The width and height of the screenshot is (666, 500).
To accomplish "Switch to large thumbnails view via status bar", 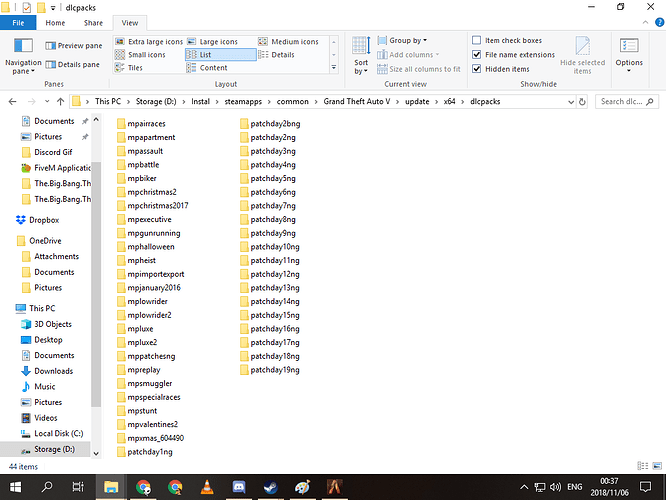I will [x=657, y=466].
